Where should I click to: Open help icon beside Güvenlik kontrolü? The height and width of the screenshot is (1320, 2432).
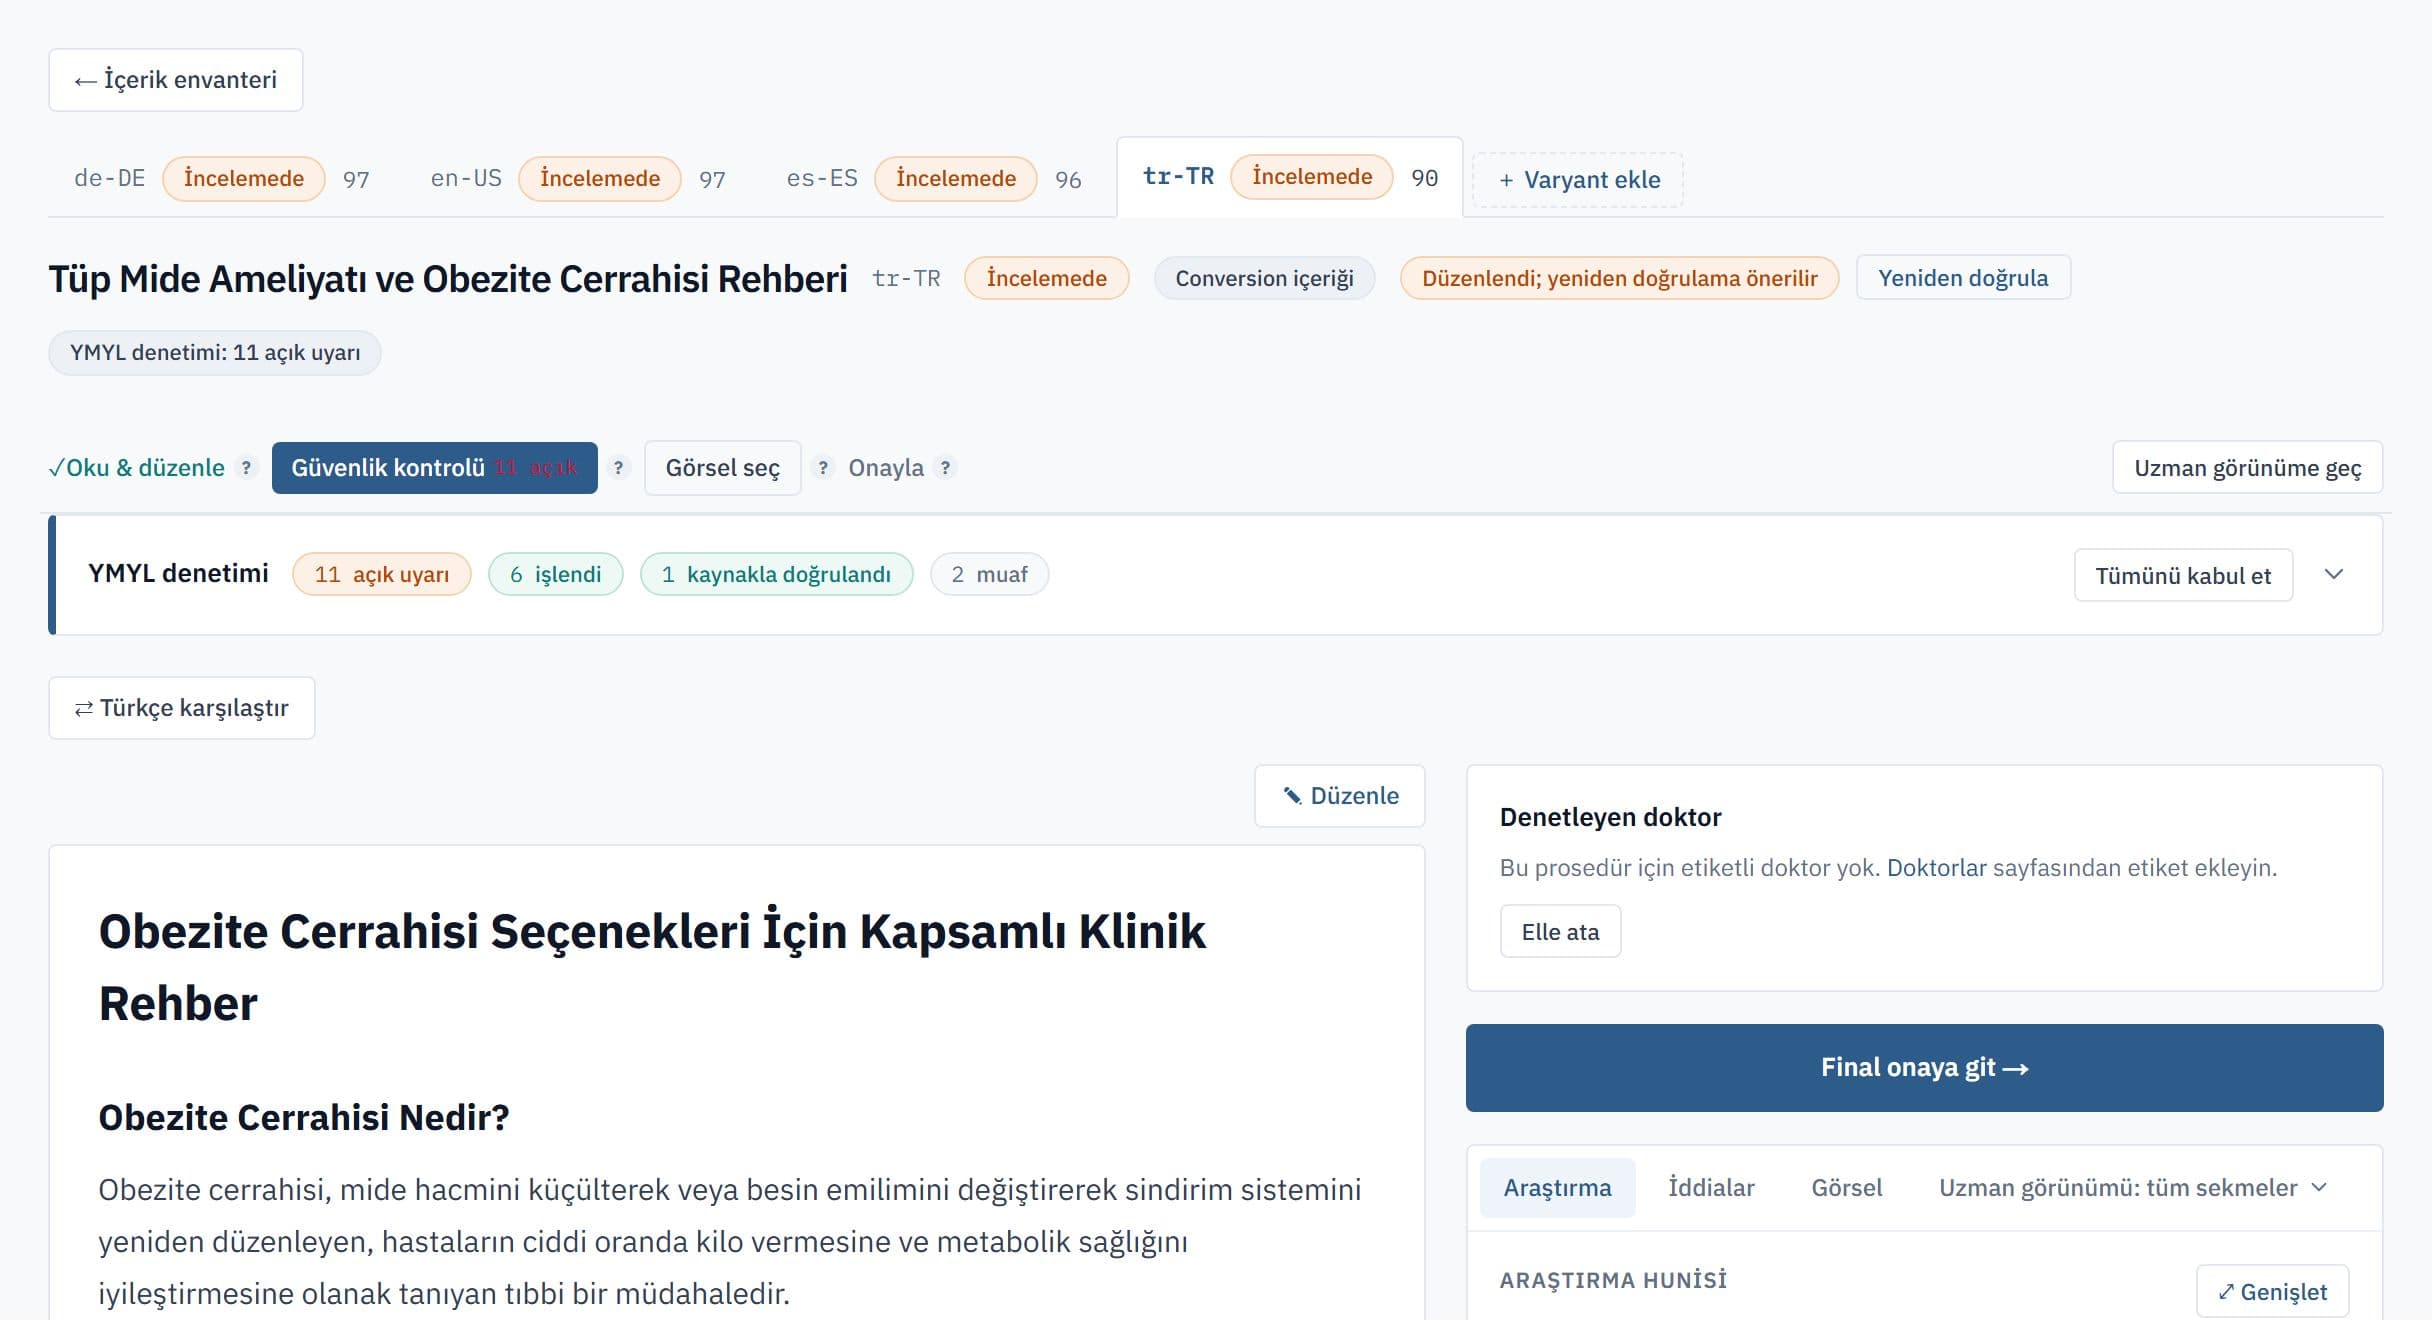tap(618, 468)
